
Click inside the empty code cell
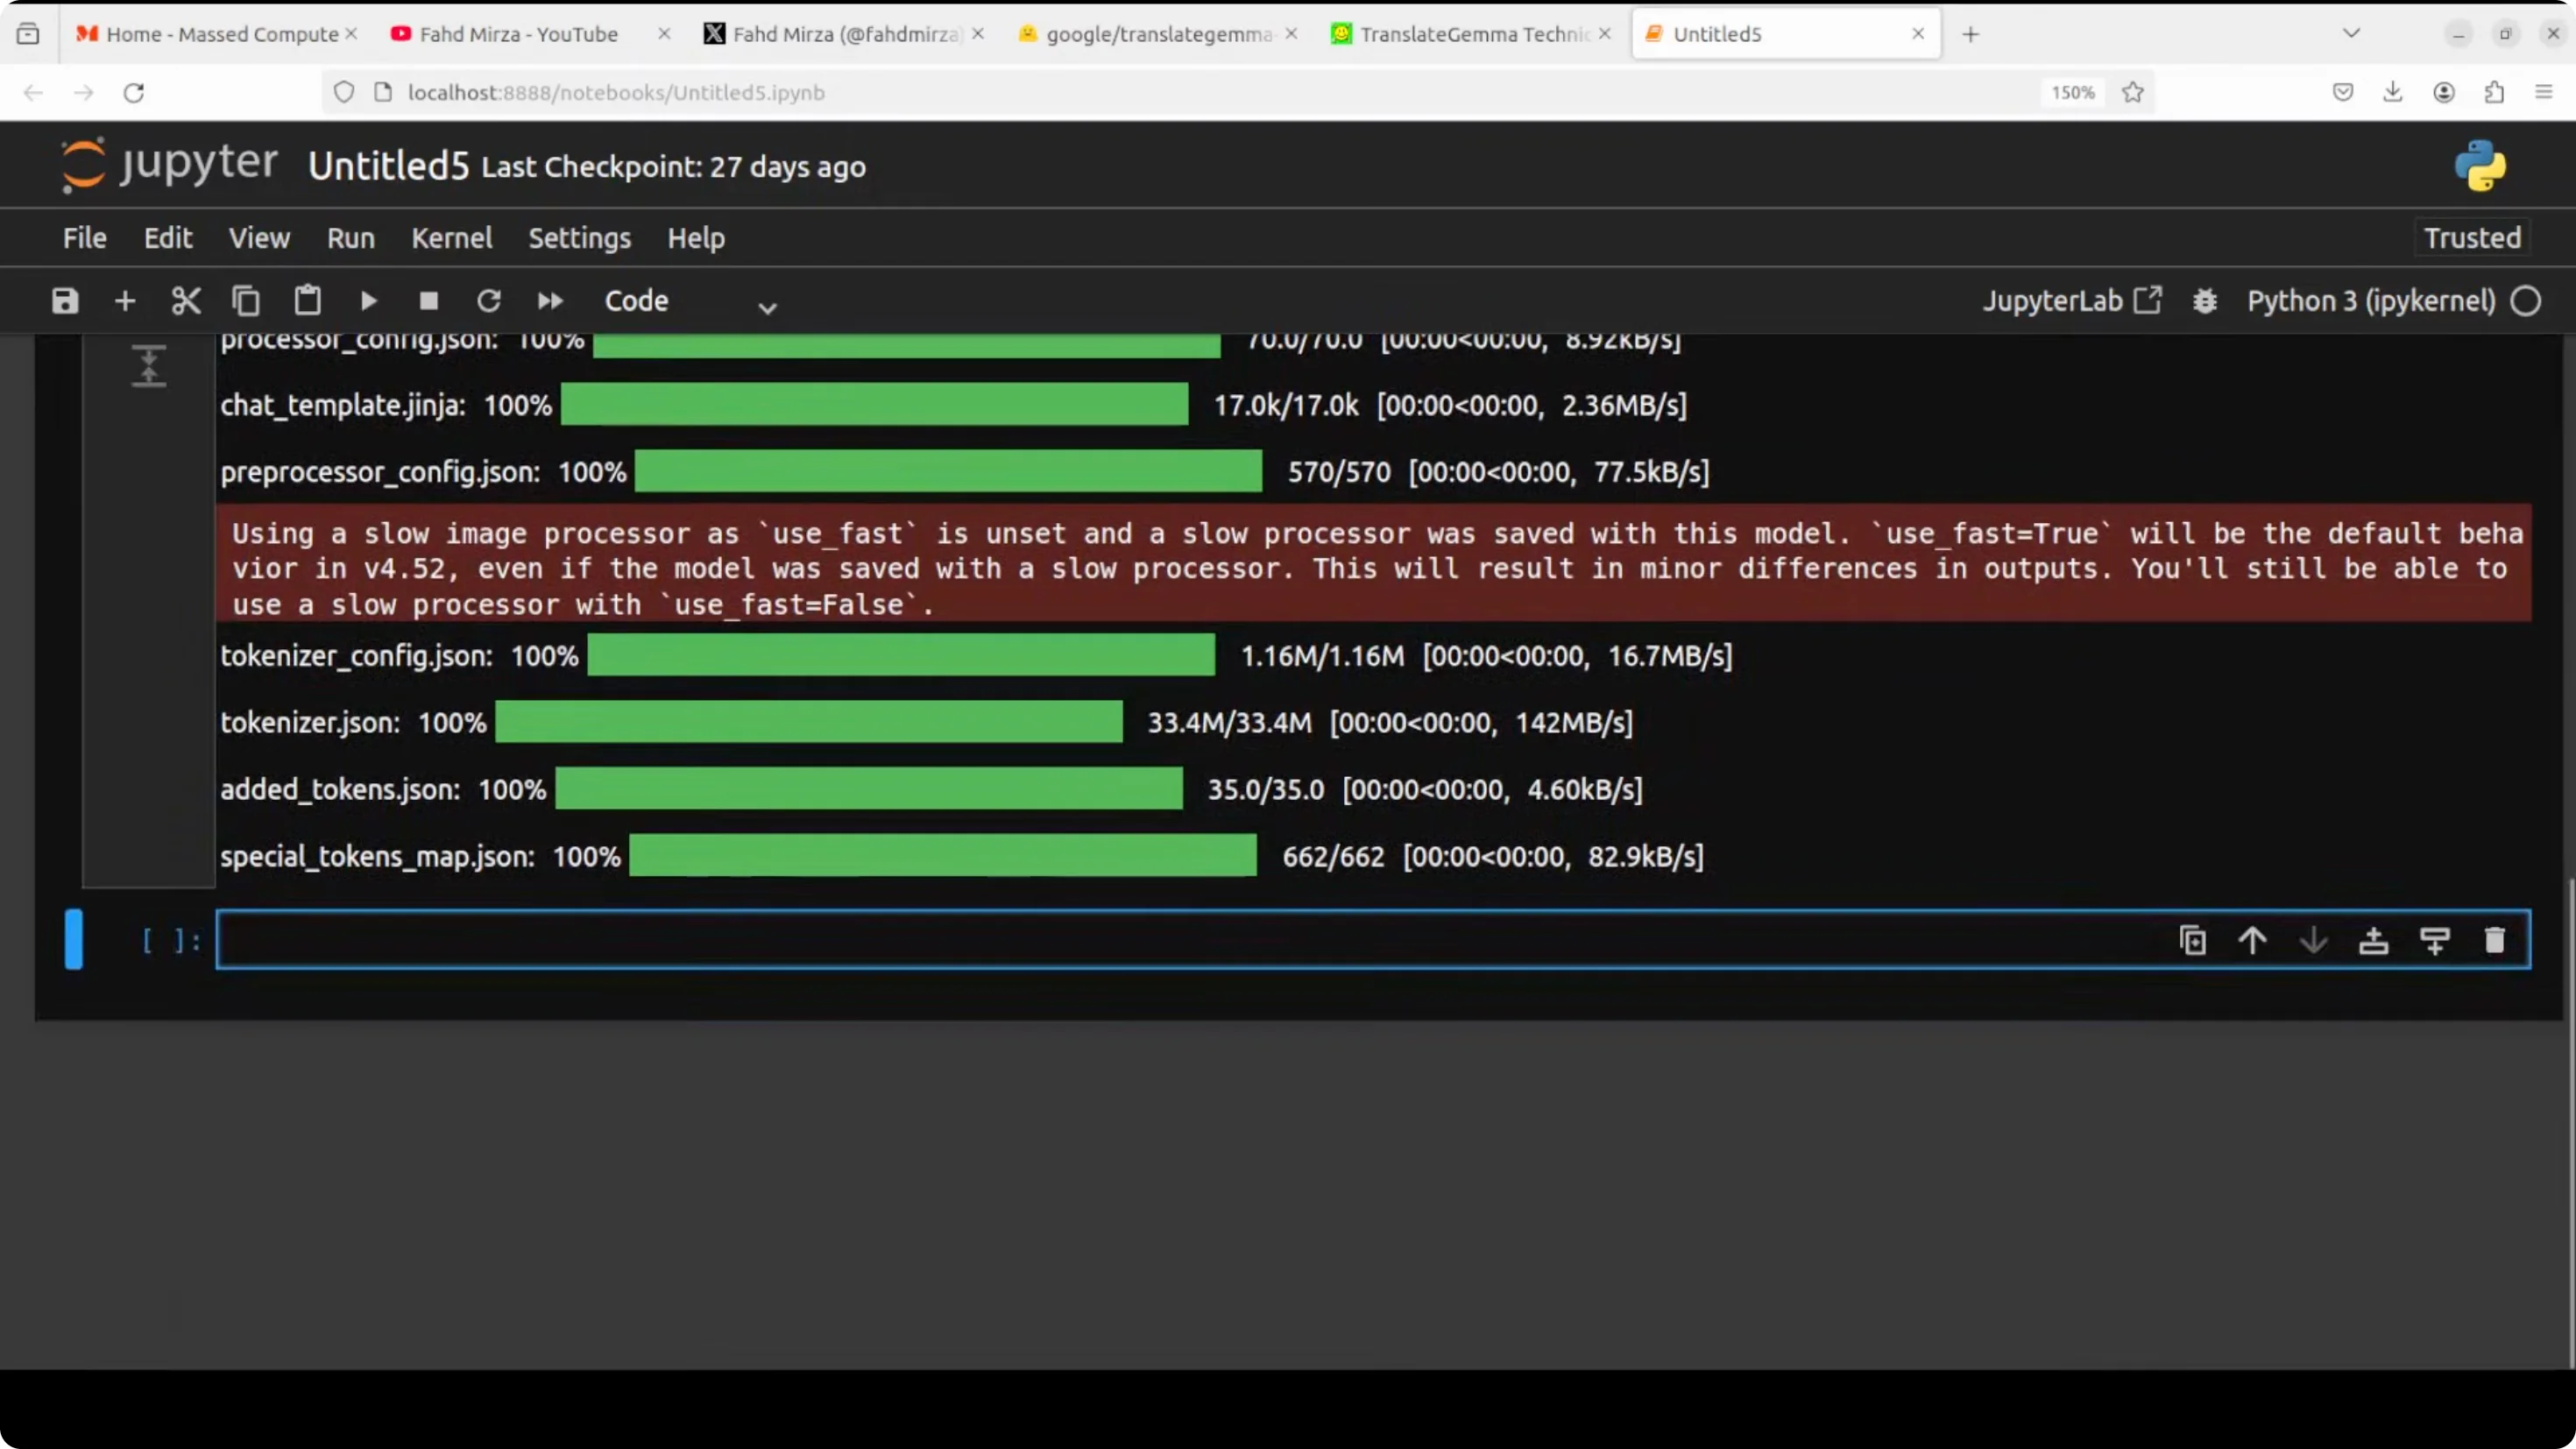1100,940
